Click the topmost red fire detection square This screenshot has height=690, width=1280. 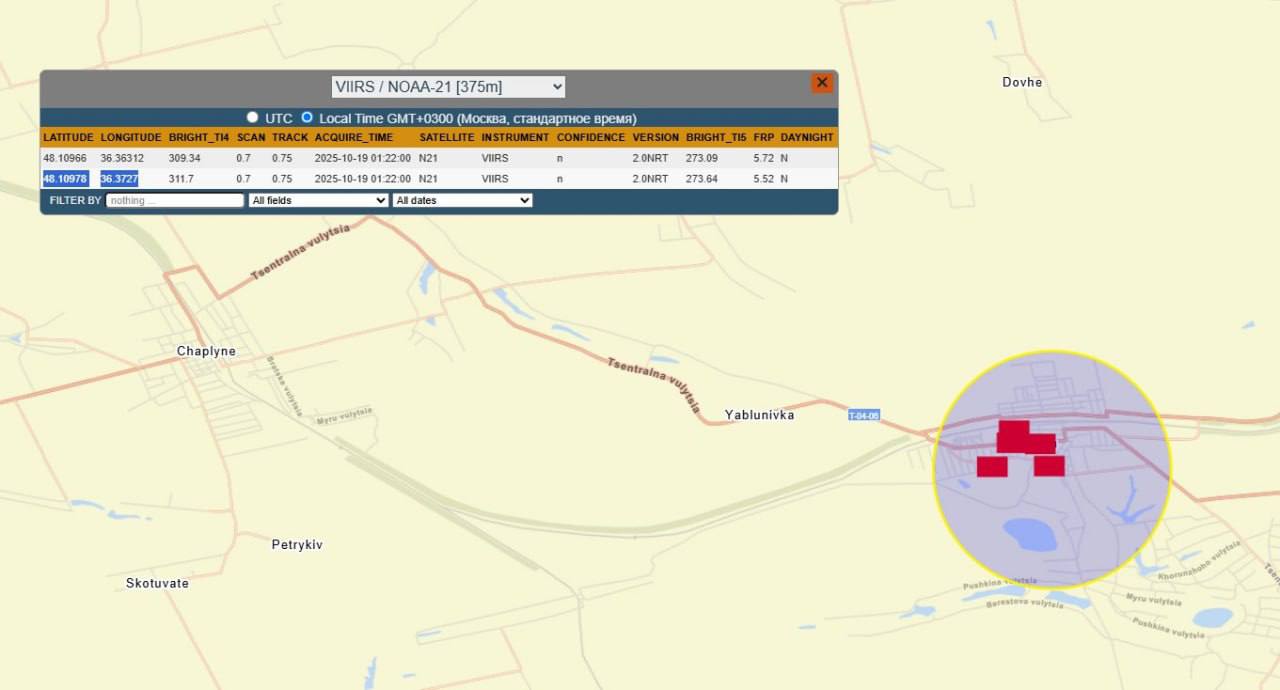(1013, 431)
